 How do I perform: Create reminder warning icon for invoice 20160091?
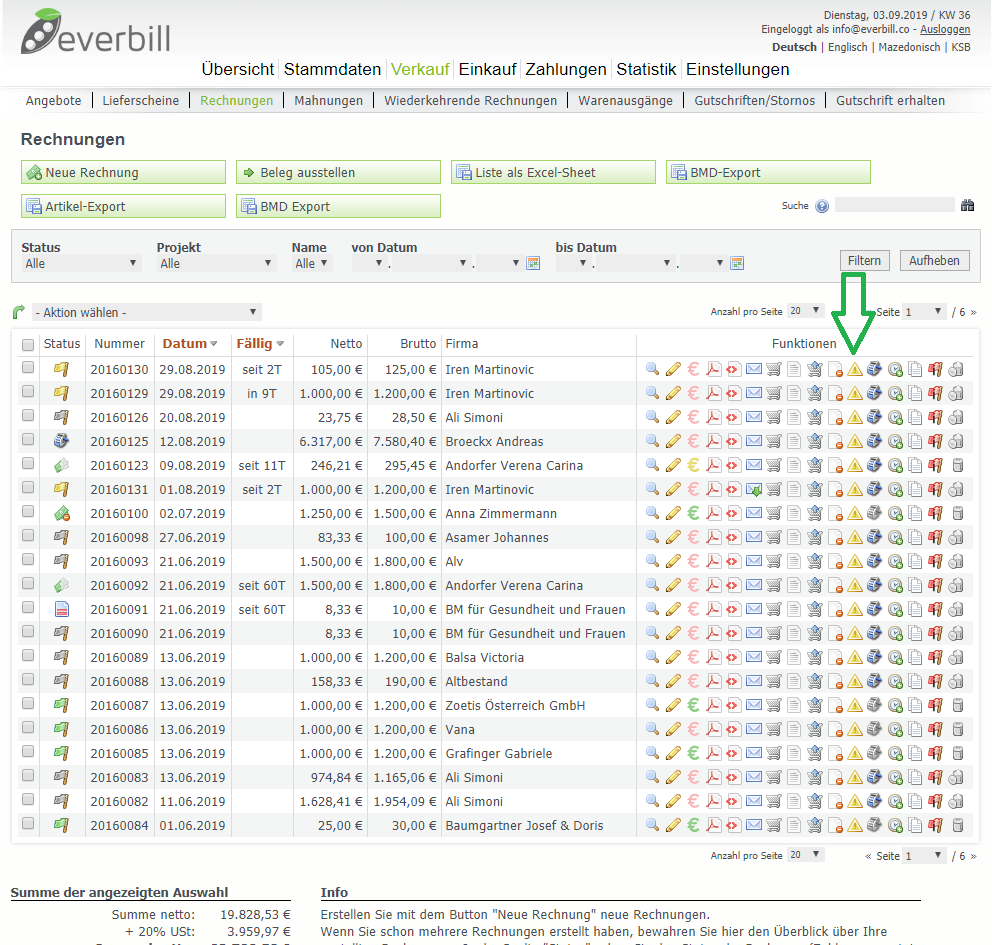[x=855, y=610]
